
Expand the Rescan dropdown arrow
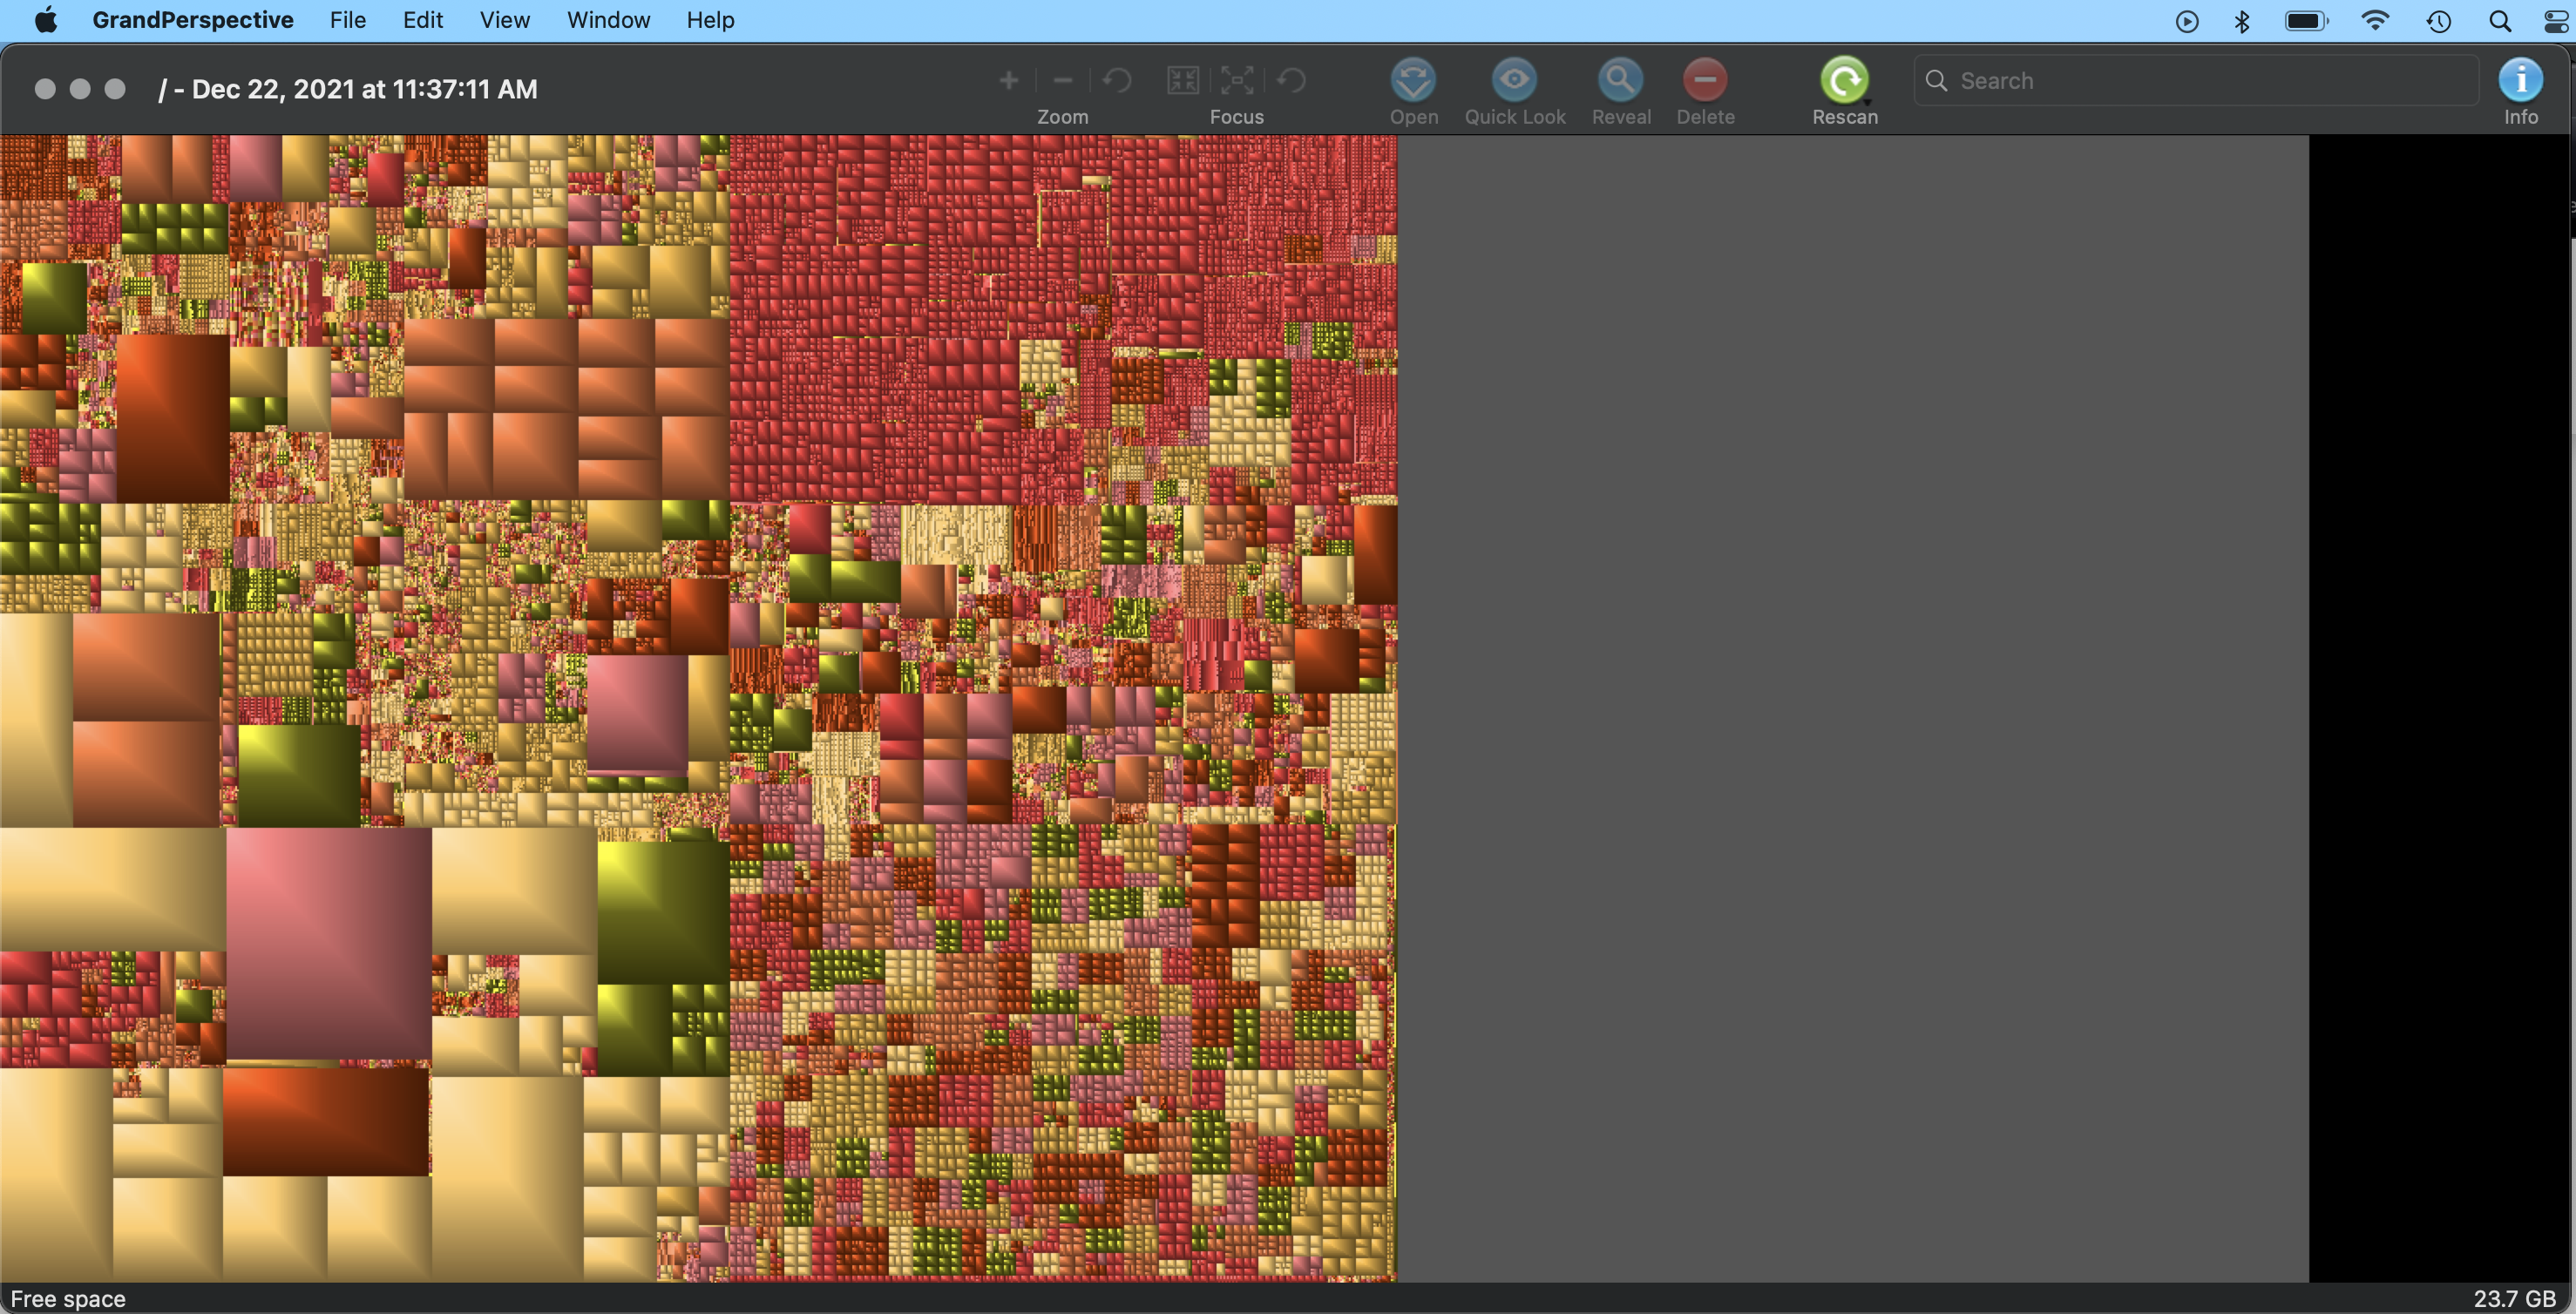[1867, 102]
